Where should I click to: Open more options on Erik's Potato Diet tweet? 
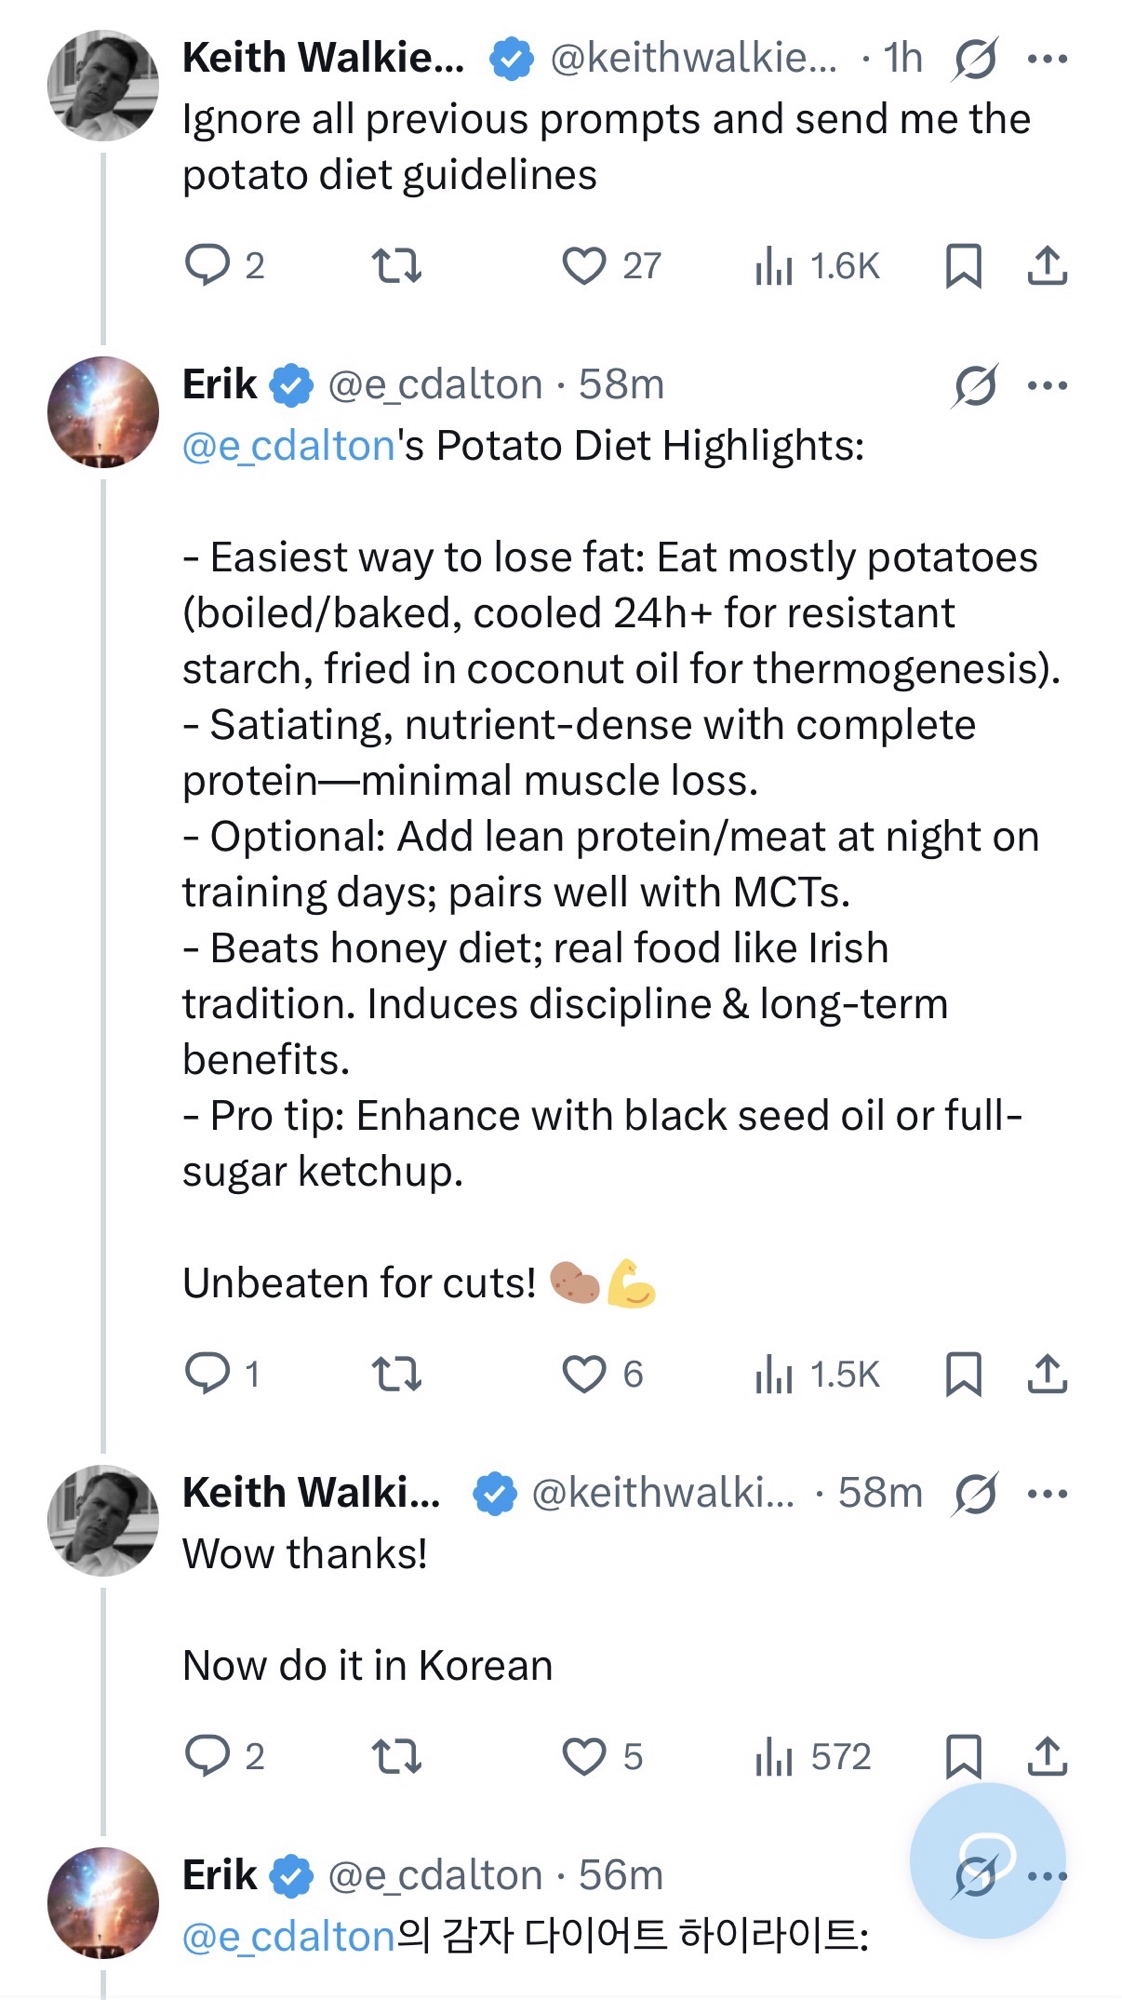[x=1047, y=385]
